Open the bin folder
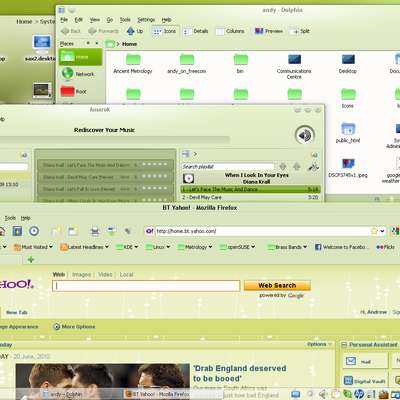Viewport: 400px width, 400px height. pos(240,64)
